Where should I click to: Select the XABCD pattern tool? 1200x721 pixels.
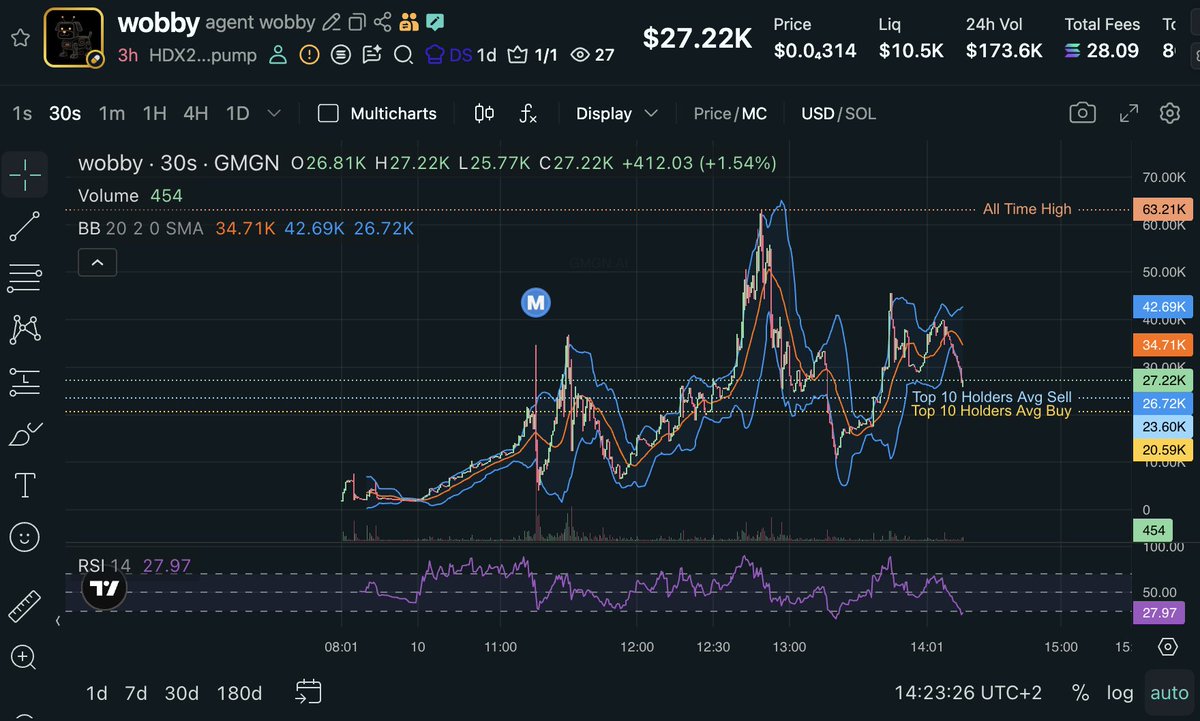(x=24, y=329)
